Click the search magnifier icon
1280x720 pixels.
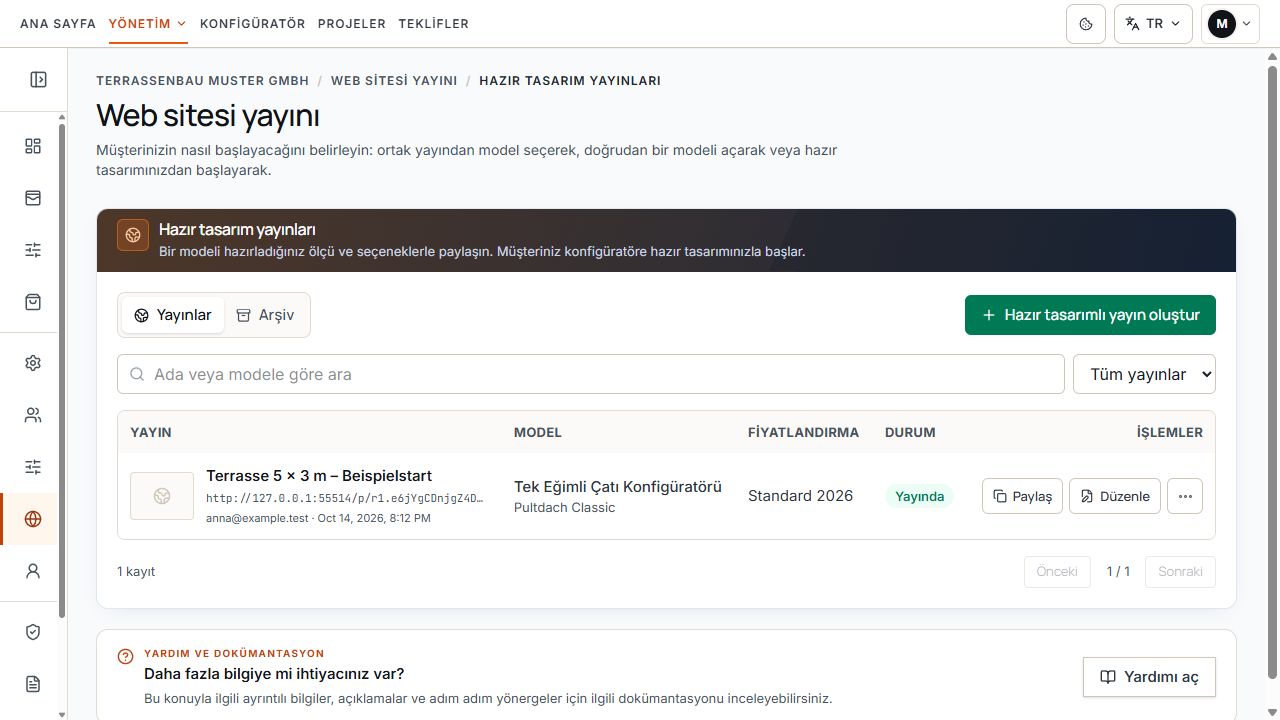pyautogui.click(x=137, y=374)
